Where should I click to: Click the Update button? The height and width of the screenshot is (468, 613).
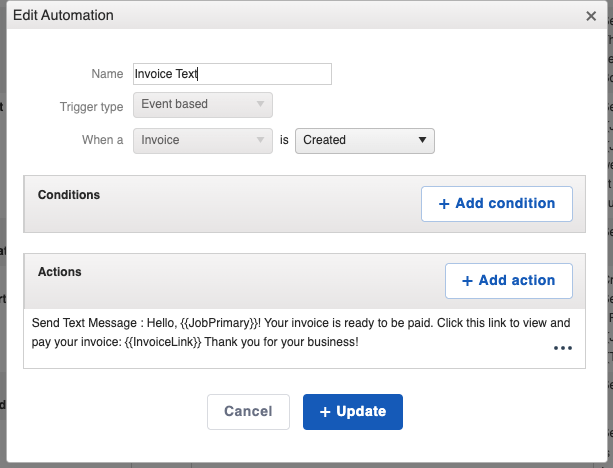point(353,412)
